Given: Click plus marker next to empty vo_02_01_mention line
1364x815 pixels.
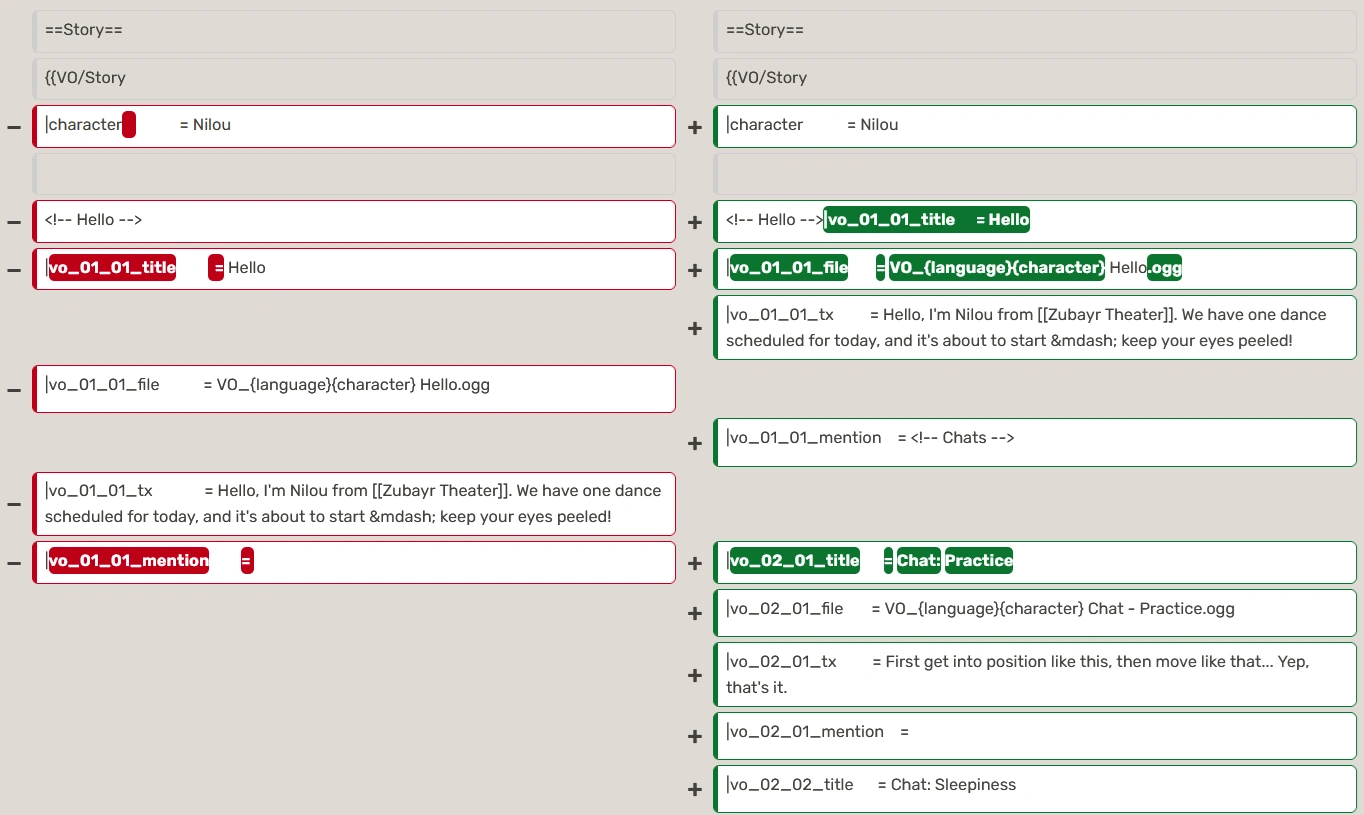Looking at the screenshot, I should point(695,736).
